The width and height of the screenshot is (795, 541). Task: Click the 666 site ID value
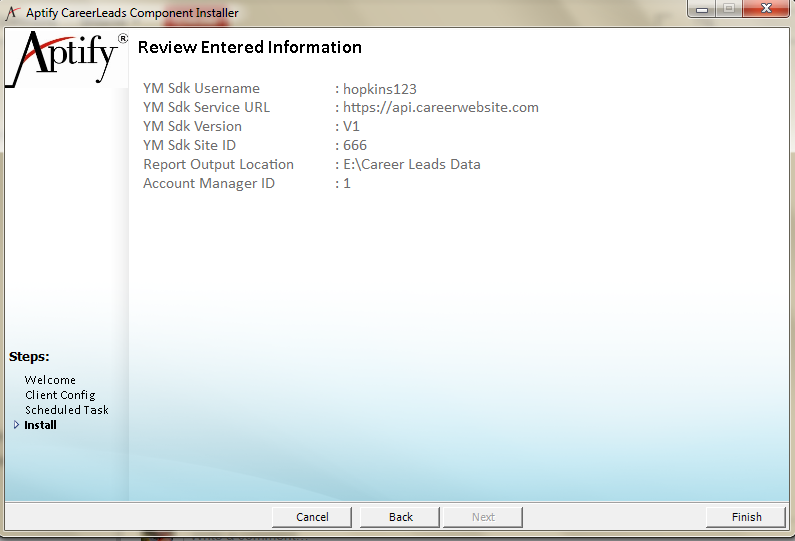355,146
